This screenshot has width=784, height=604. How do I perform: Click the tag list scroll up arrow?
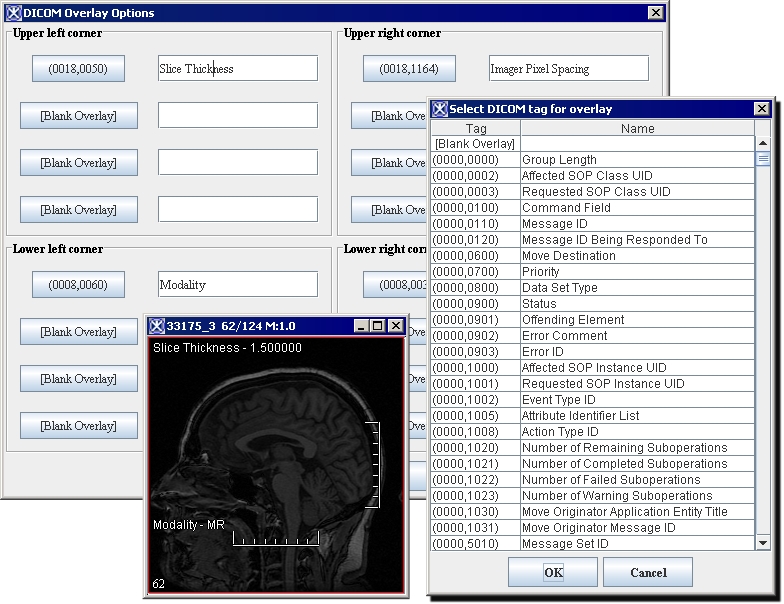point(763,143)
